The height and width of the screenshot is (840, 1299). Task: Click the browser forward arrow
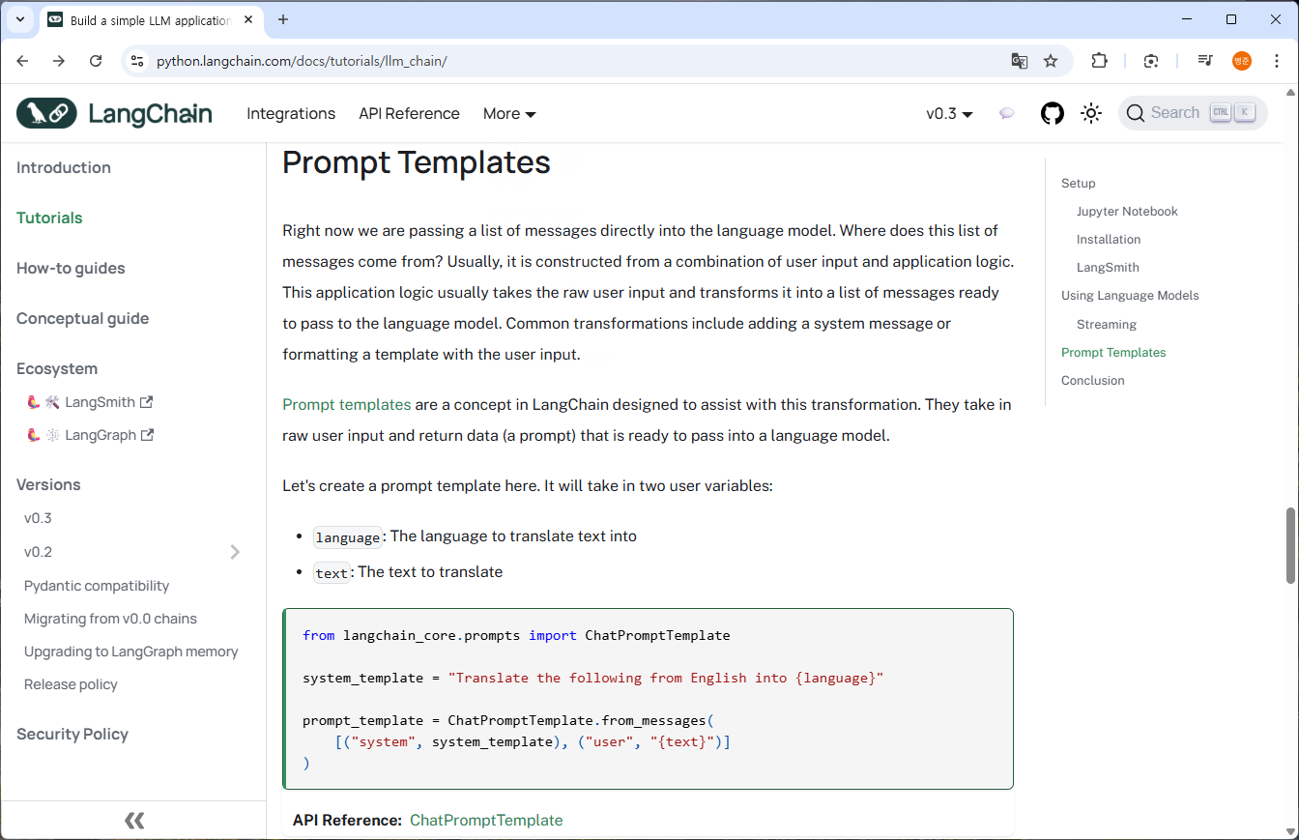coord(59,61)
